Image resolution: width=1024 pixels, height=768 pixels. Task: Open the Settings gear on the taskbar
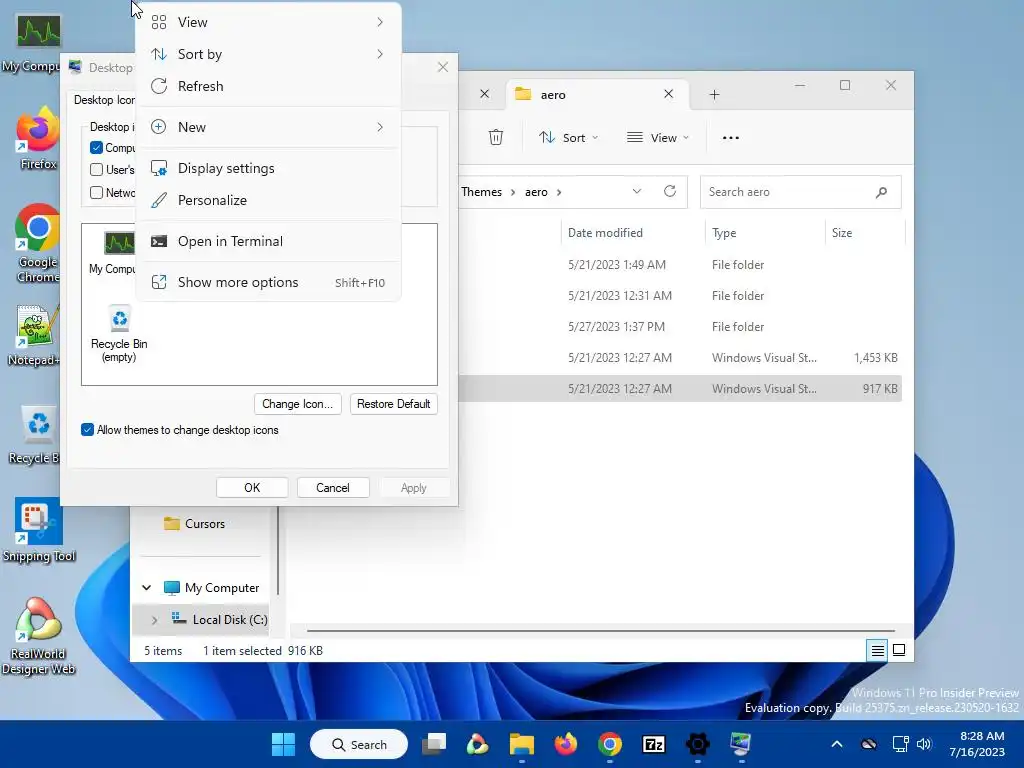[x=697, y=744]
